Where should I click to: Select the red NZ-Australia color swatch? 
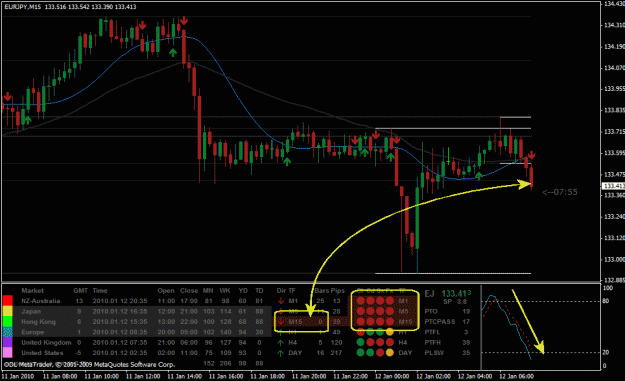tap(8, 300)
